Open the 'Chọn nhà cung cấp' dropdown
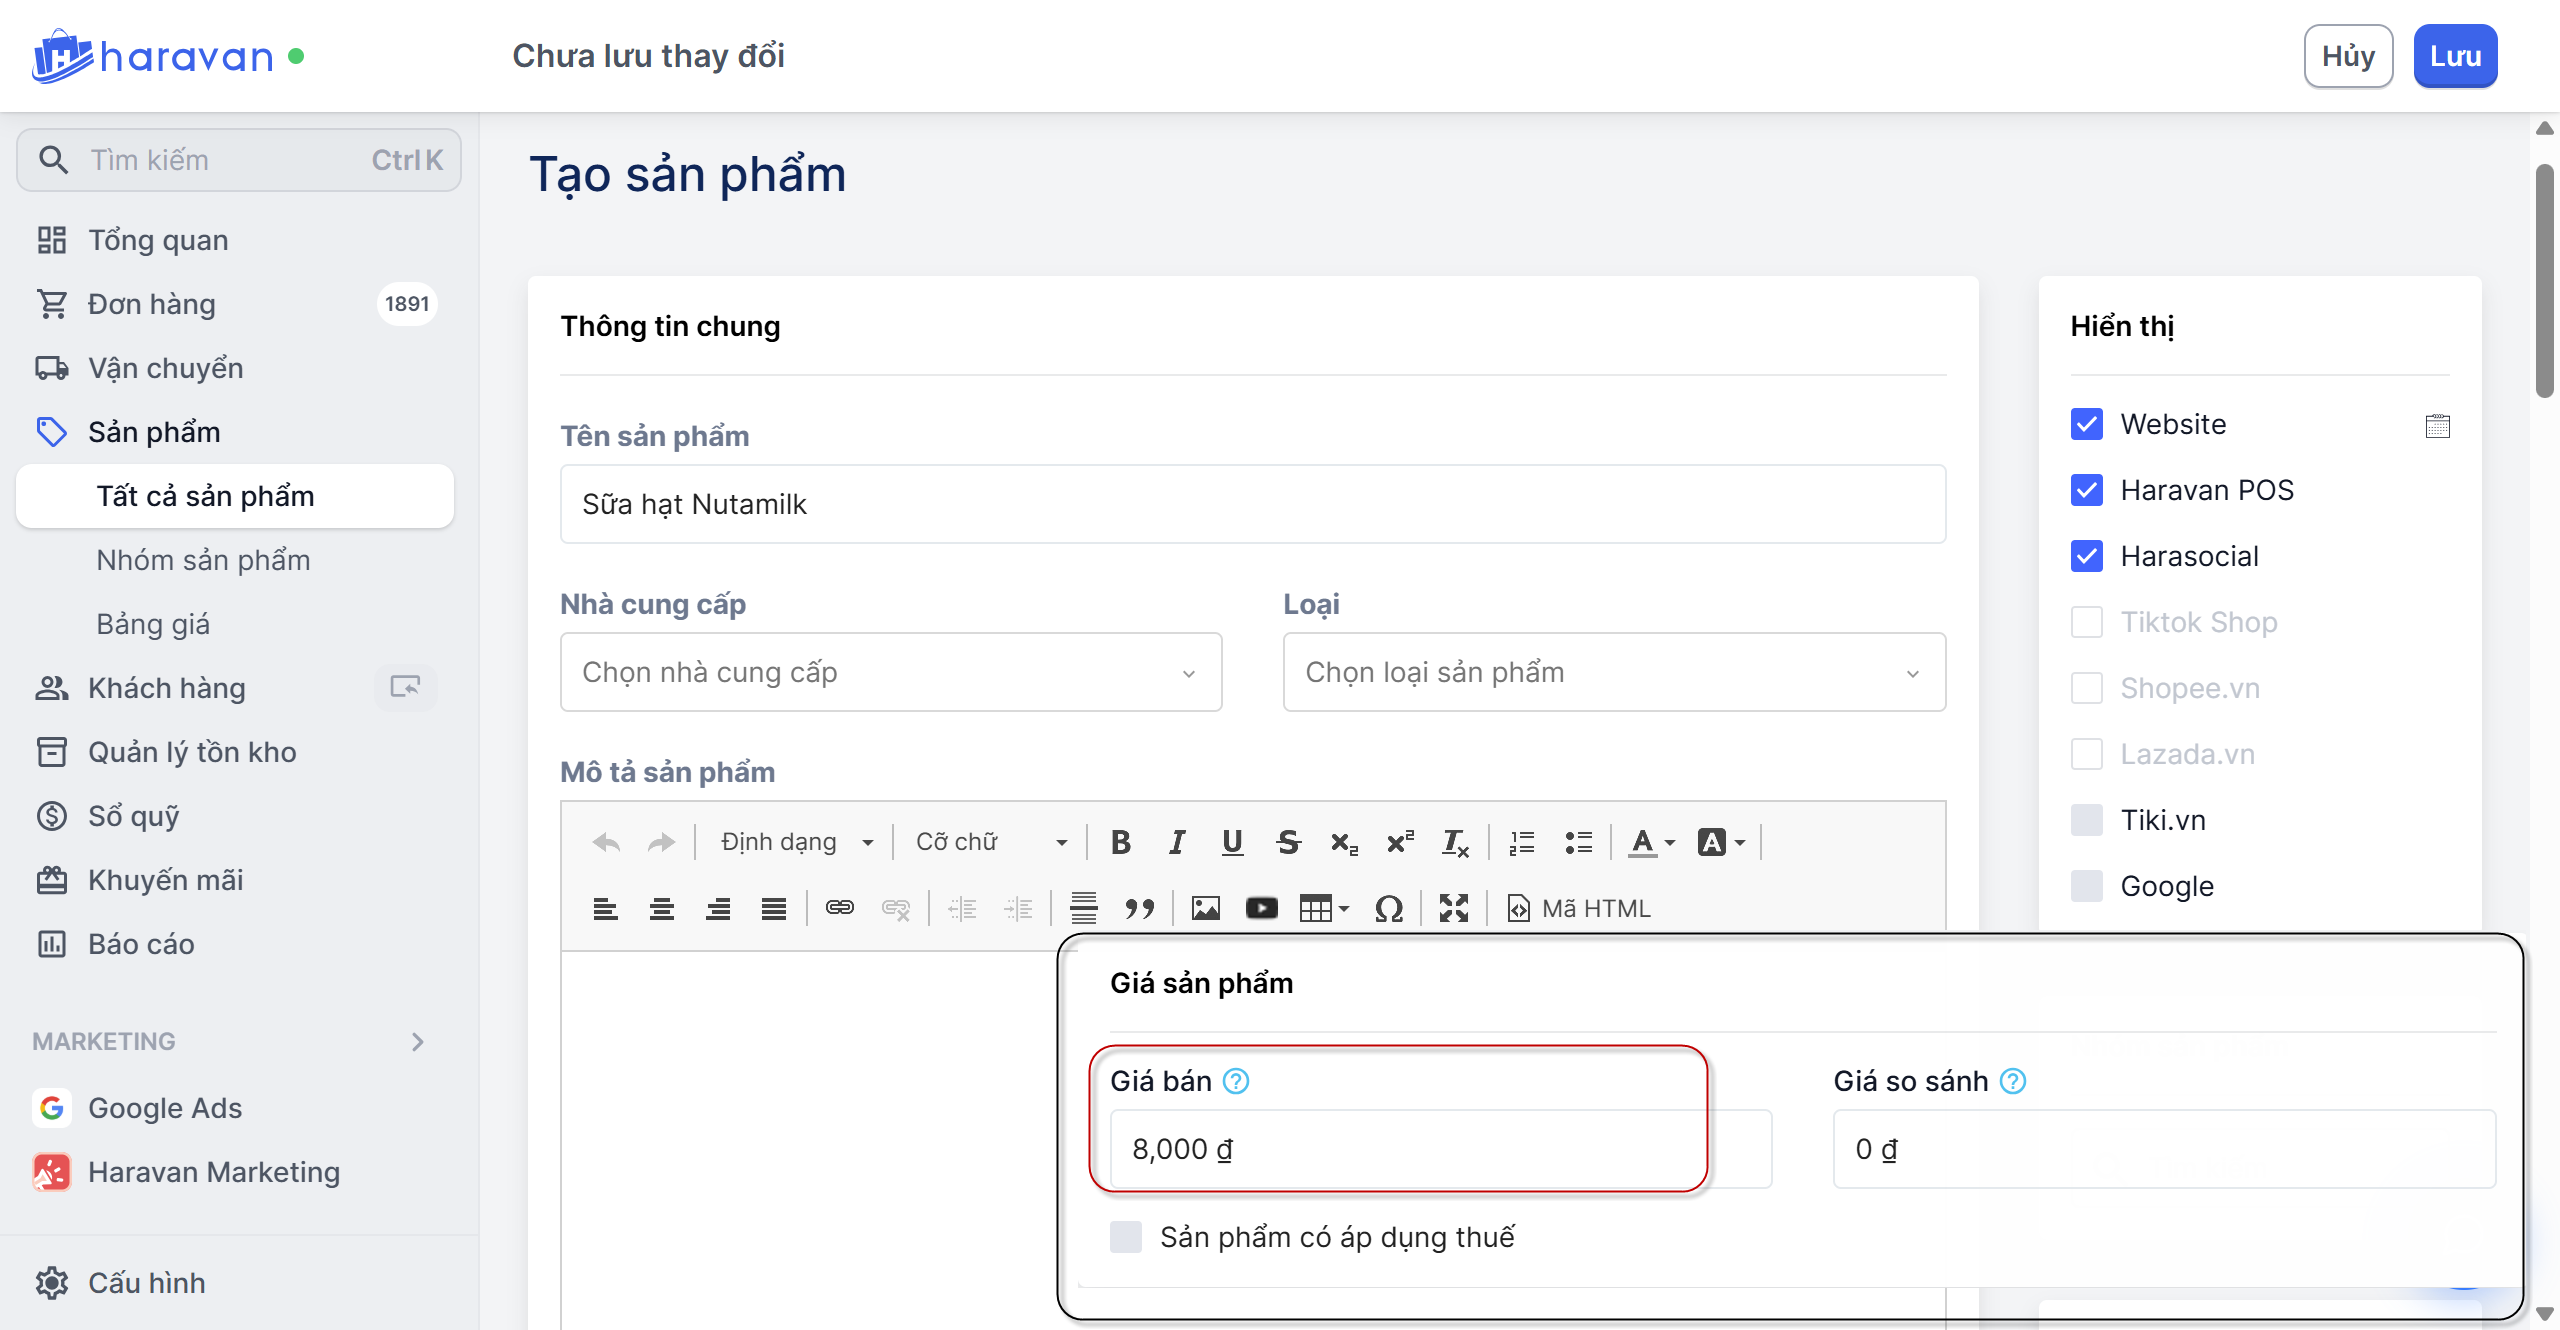This screenshot has height=1330, width=2560. point(890,672)
